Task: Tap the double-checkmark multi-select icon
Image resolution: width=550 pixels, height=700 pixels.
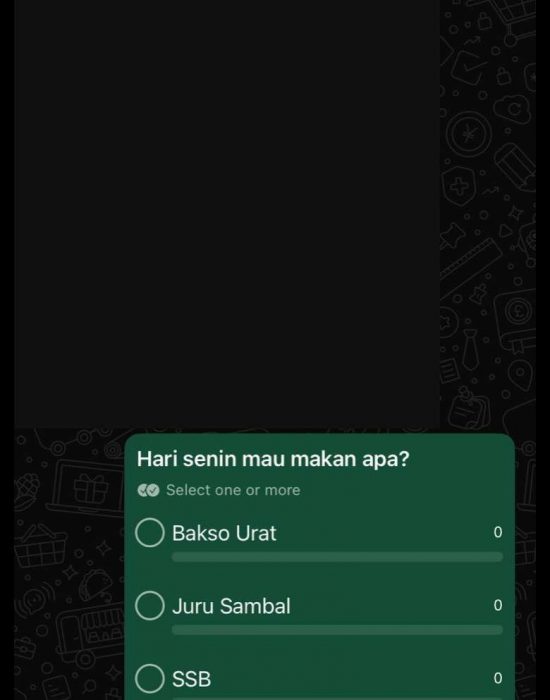Action: (149, 490)
